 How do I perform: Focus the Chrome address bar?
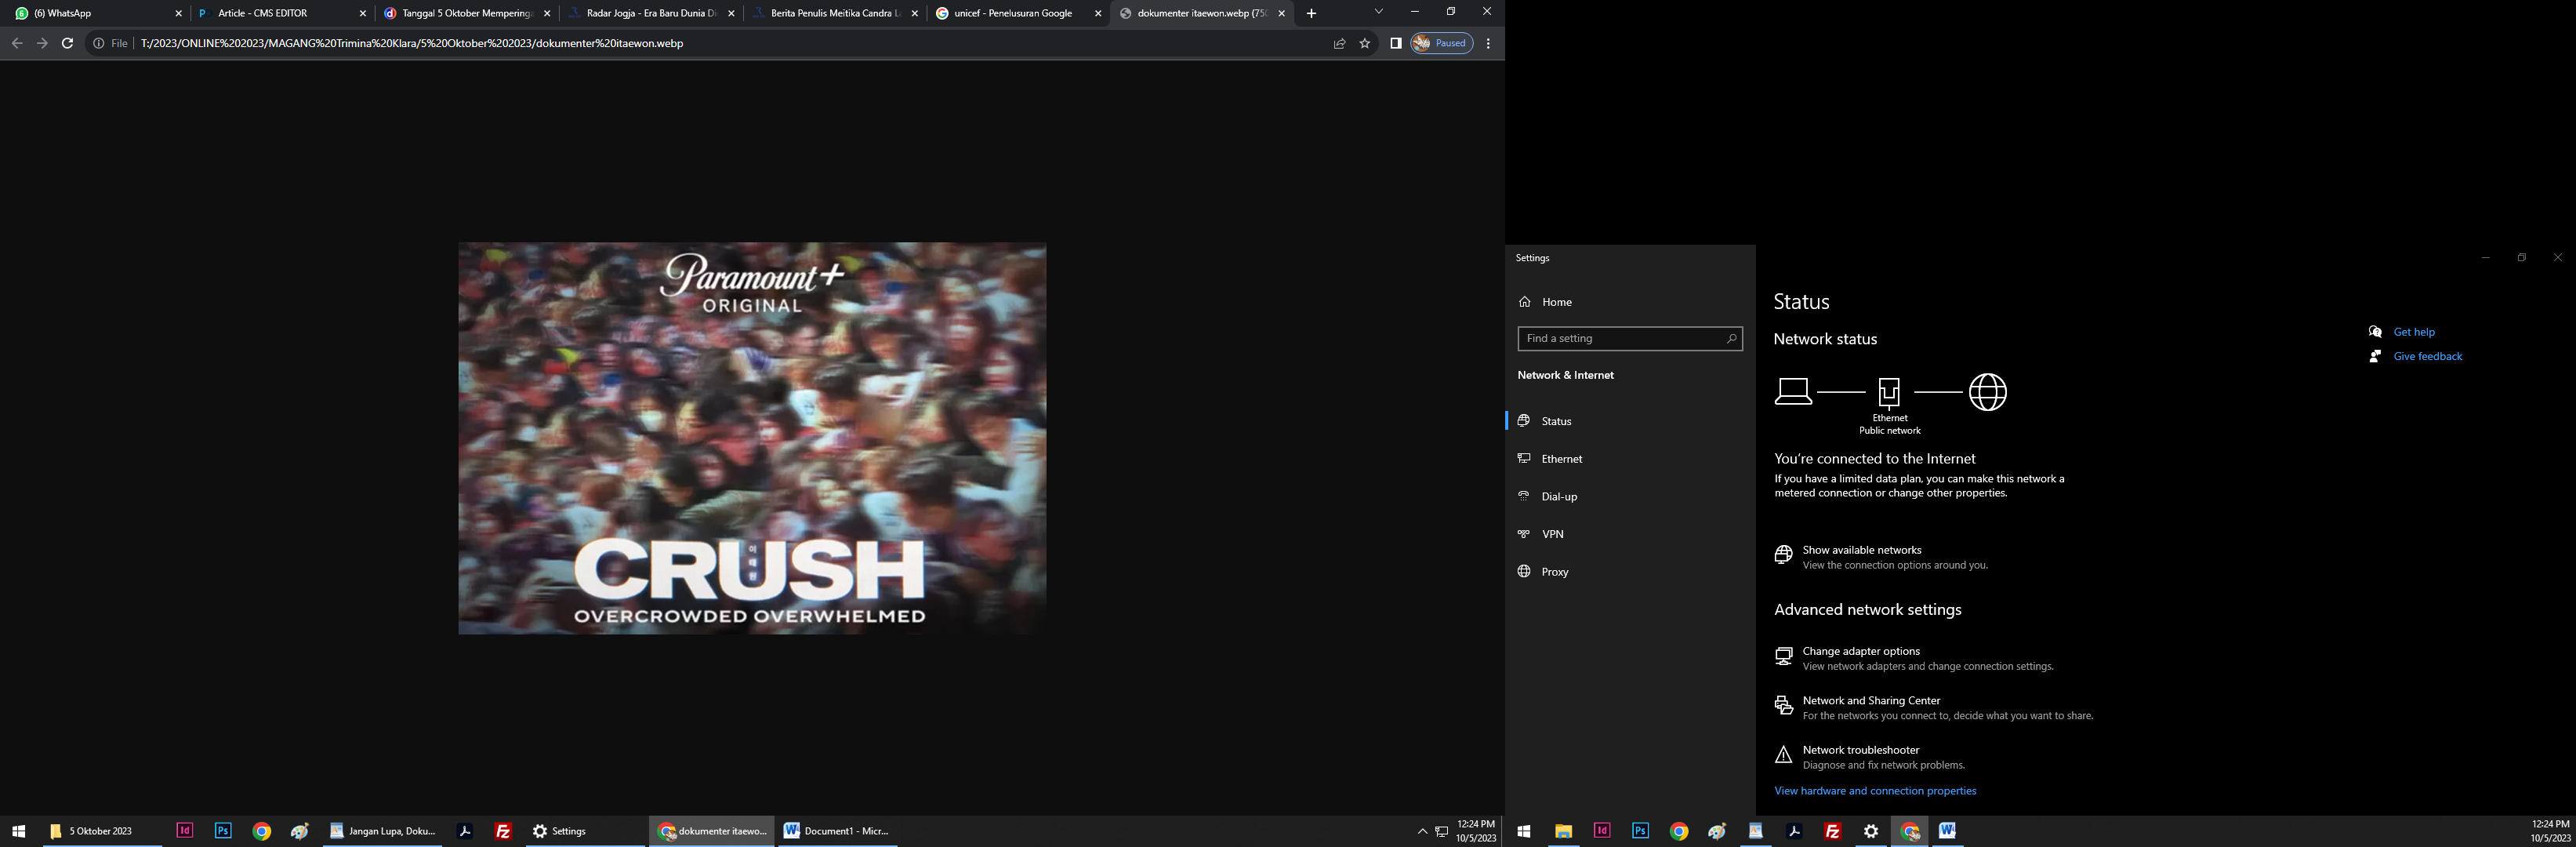pos(730,43)
